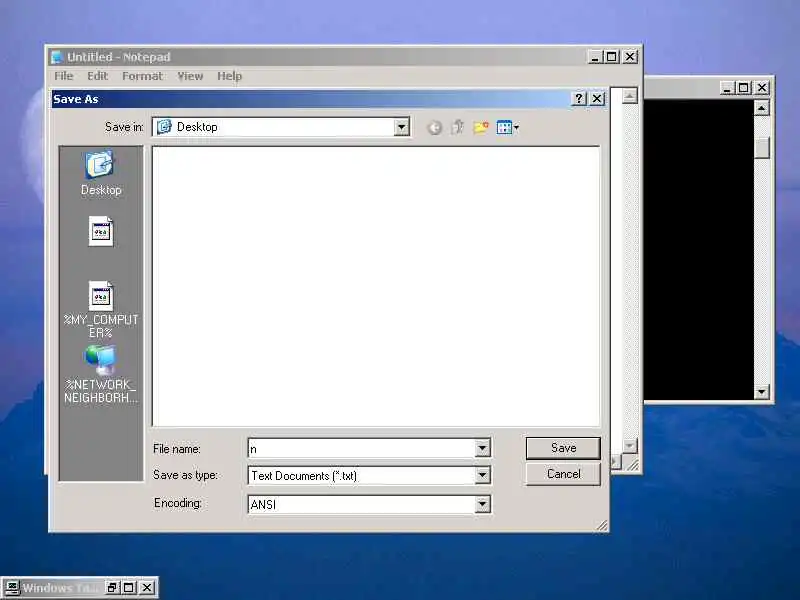Click the empty file list area

[x=376, y=286]
